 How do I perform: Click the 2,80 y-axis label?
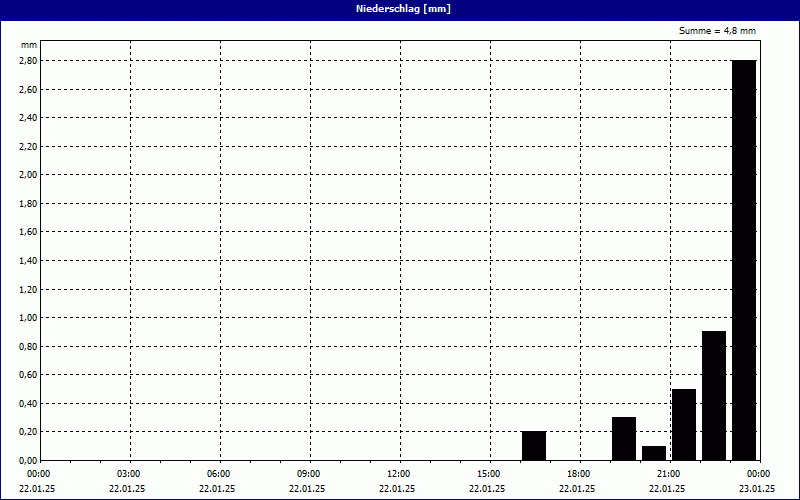coord(29,61)
